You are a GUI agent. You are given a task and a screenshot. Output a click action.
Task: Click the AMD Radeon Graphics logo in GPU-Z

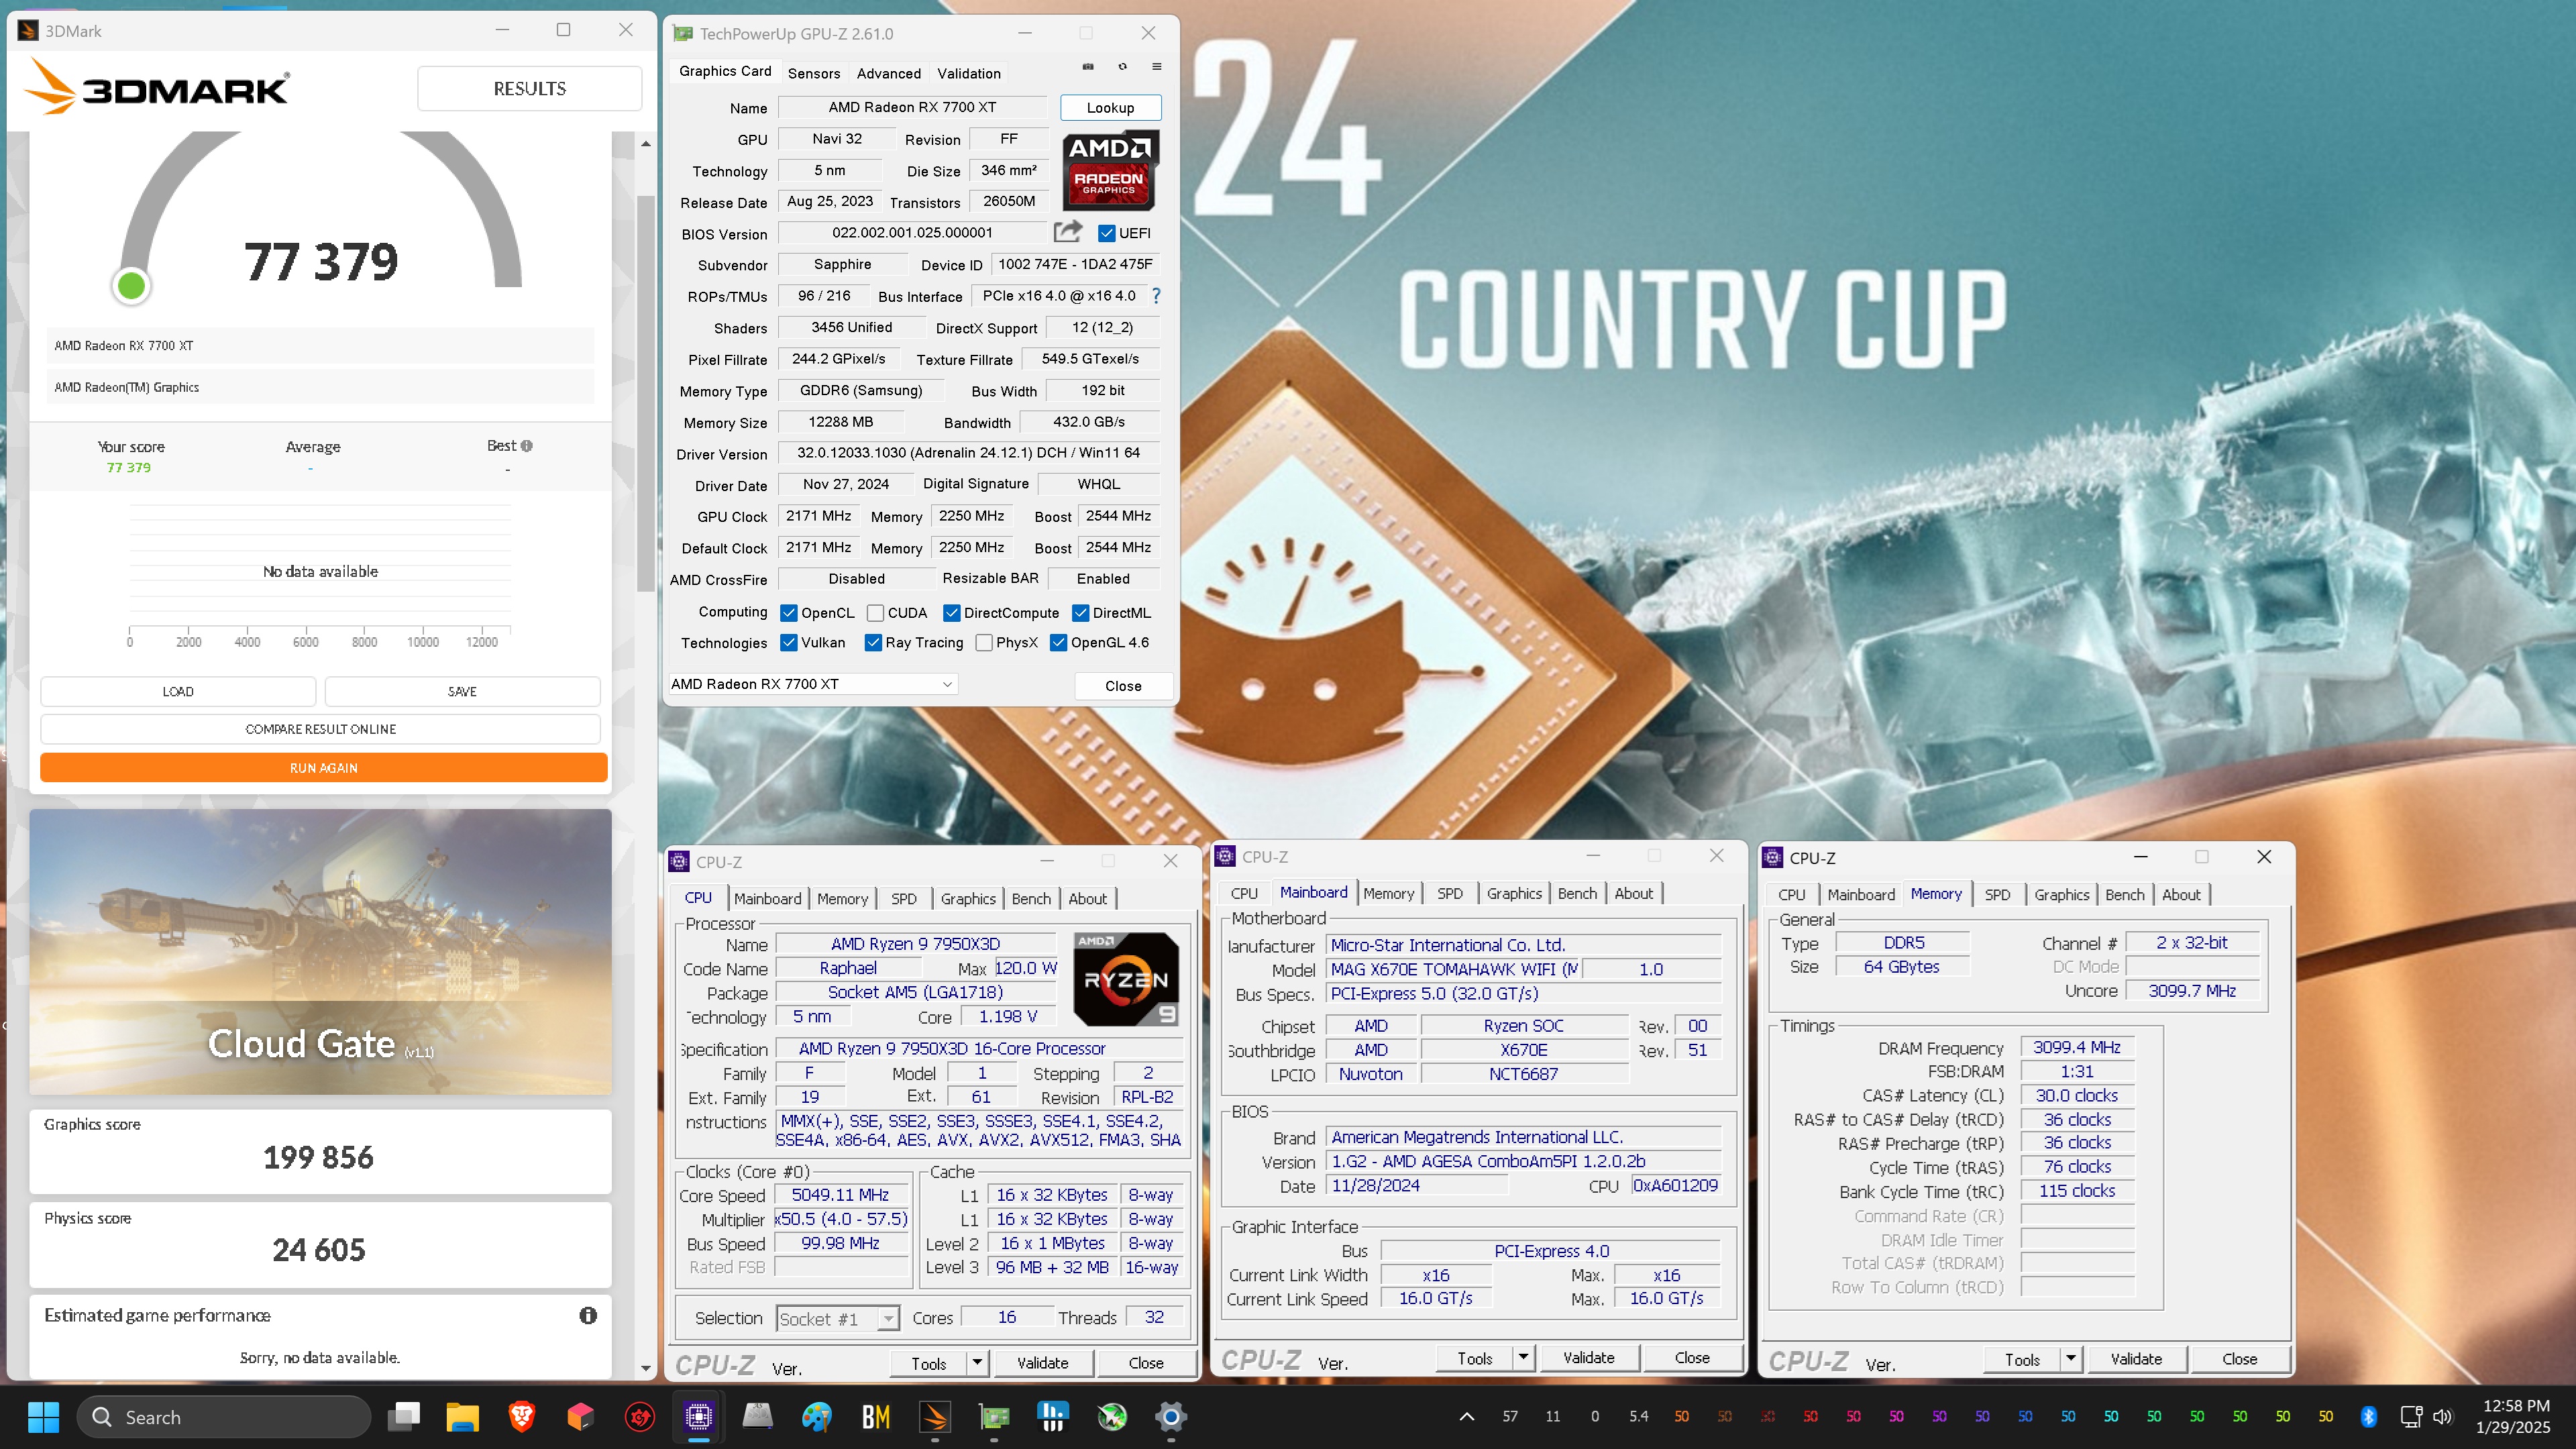[x=1110, y=169]
